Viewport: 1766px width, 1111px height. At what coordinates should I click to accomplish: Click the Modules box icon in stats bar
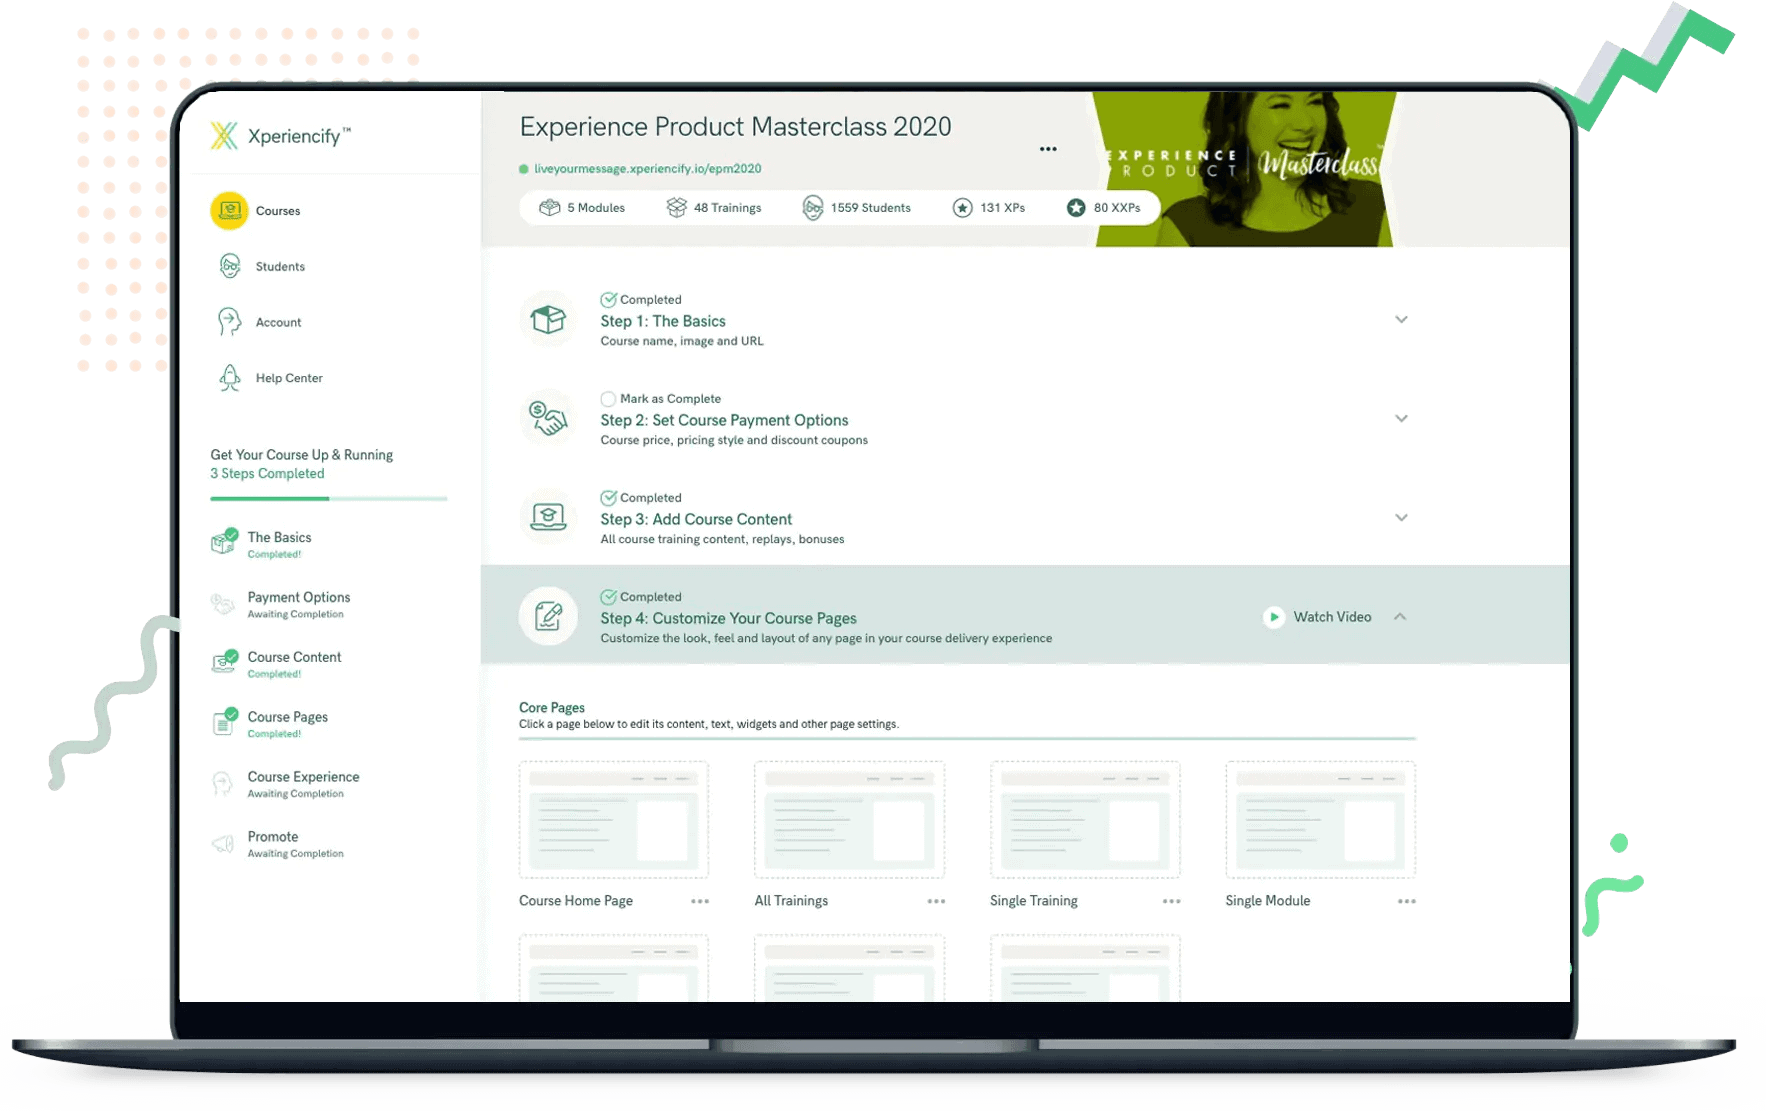549,208
